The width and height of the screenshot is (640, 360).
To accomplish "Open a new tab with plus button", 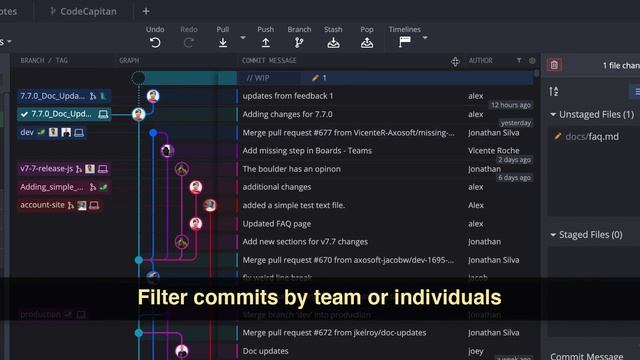I will coord(146,11).
